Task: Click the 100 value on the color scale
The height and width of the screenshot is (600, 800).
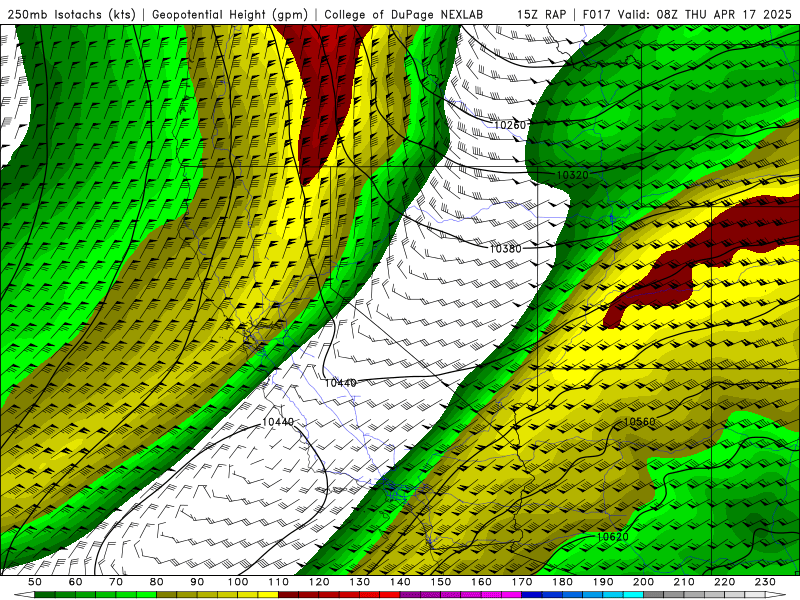Action: [x=238, y=582]
